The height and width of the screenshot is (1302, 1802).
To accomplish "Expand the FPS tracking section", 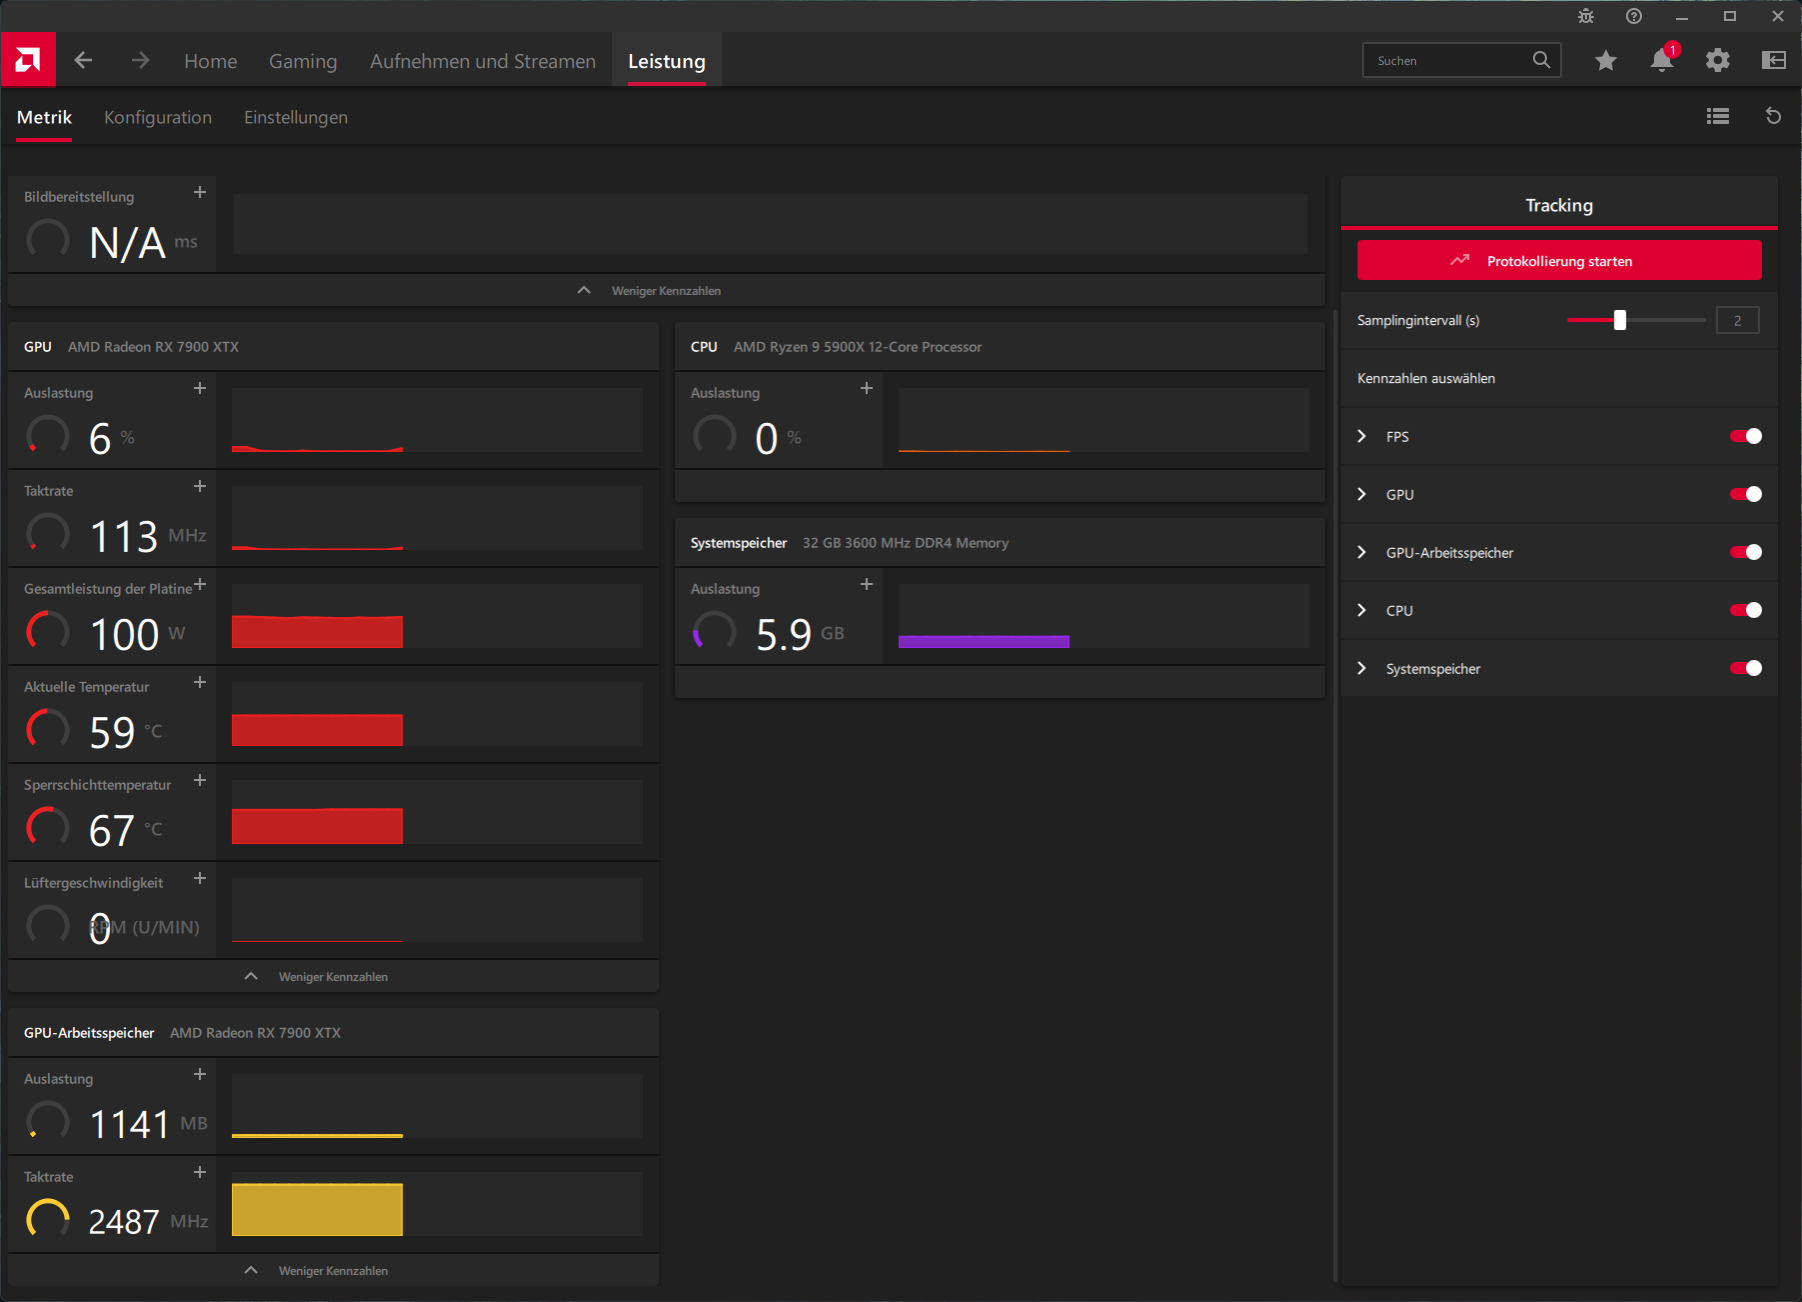I will (x=1362, y=436).
